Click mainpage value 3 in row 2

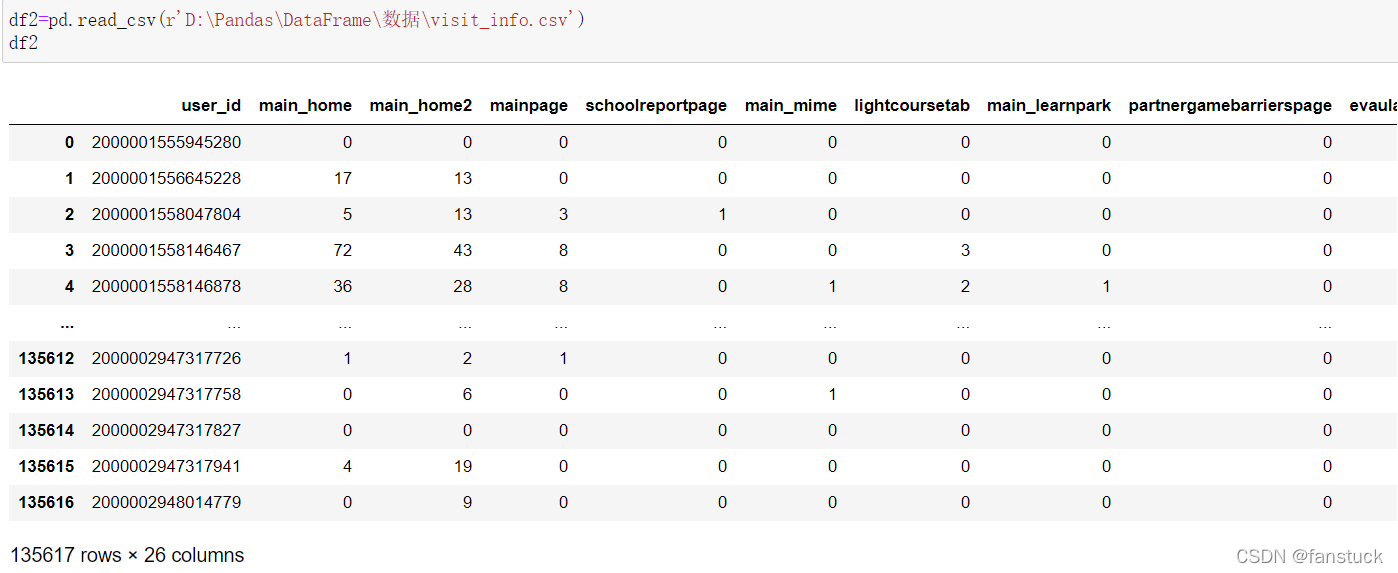tap(563, 214)
